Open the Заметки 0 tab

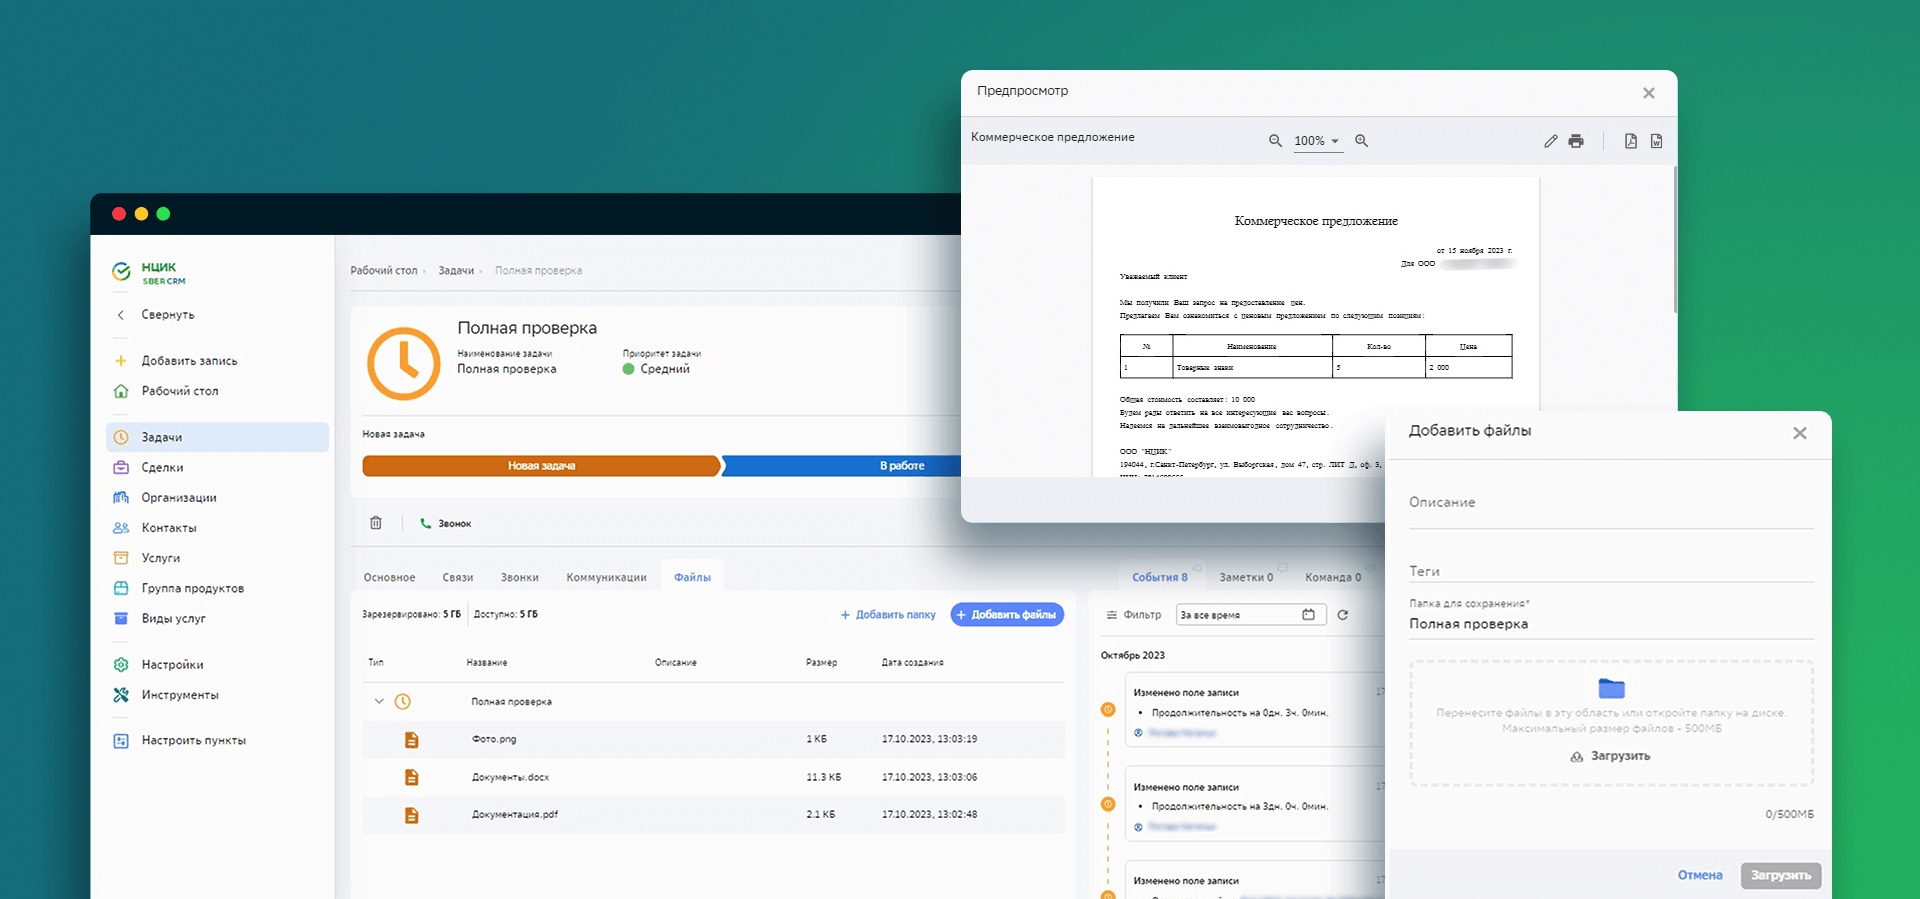point(1246,577)
